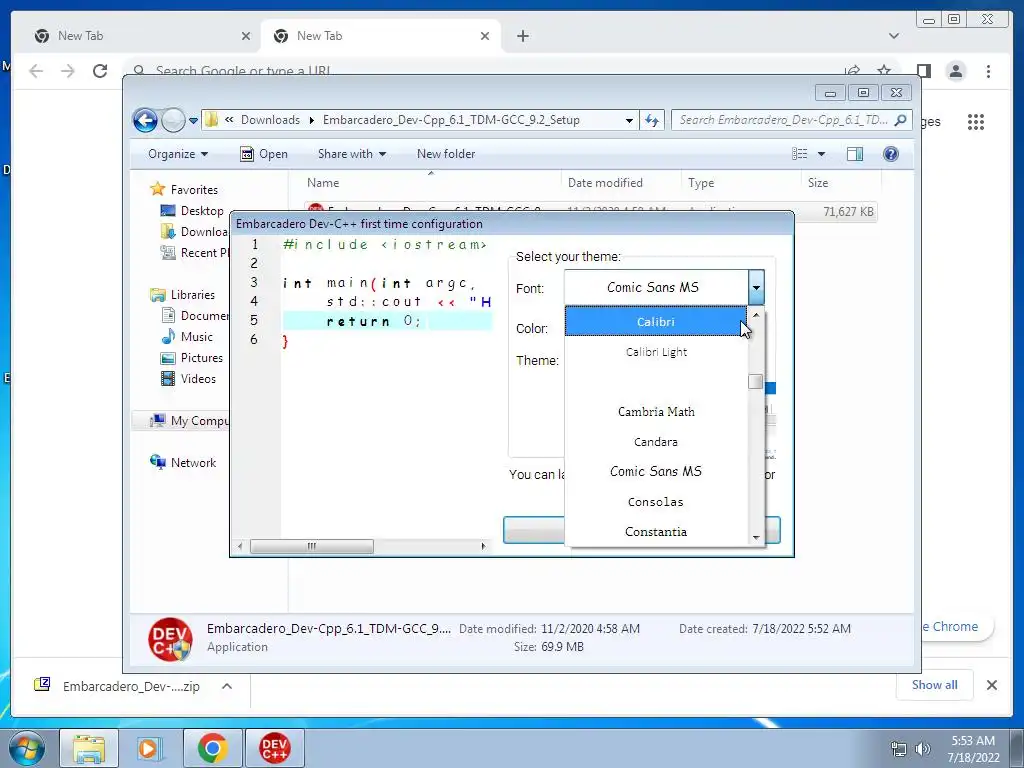
Task: Open Windows Start menu
Action: [x=26, y=748]
